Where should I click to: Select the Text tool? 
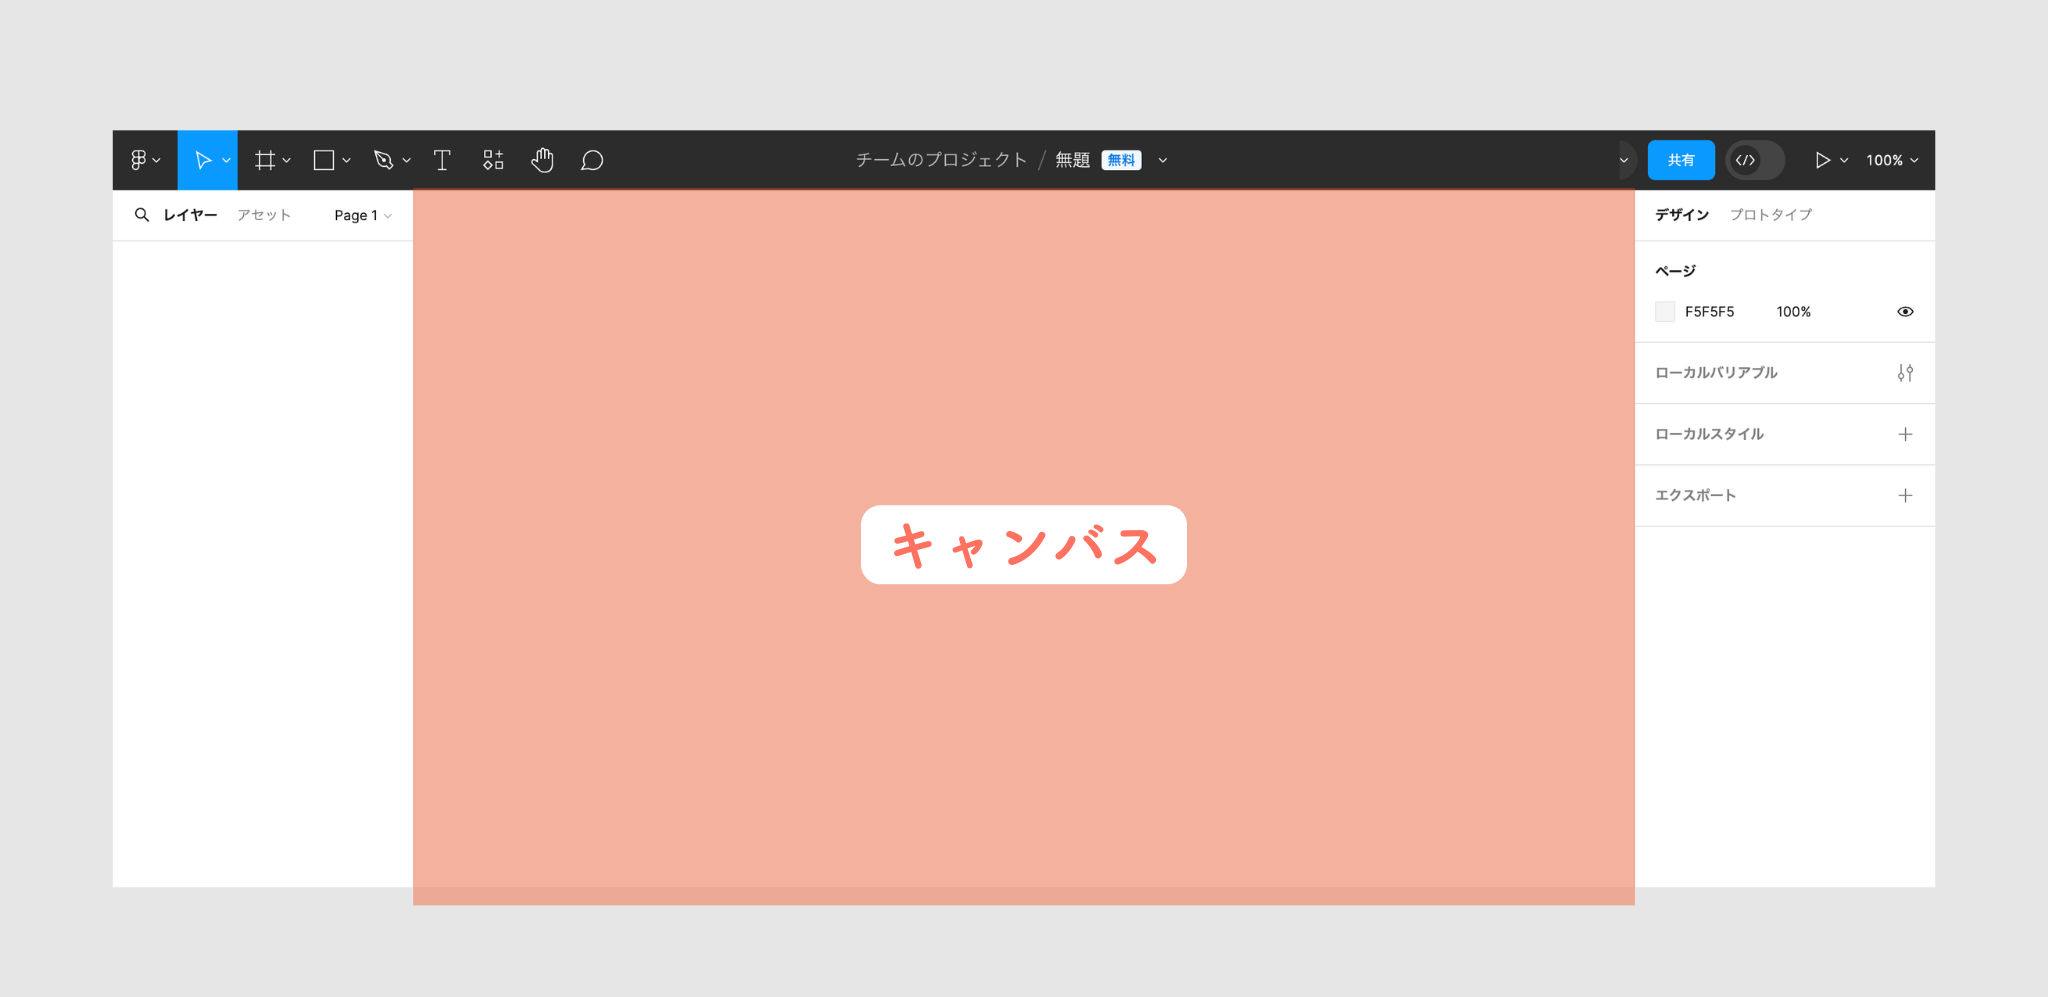point(442,159)
